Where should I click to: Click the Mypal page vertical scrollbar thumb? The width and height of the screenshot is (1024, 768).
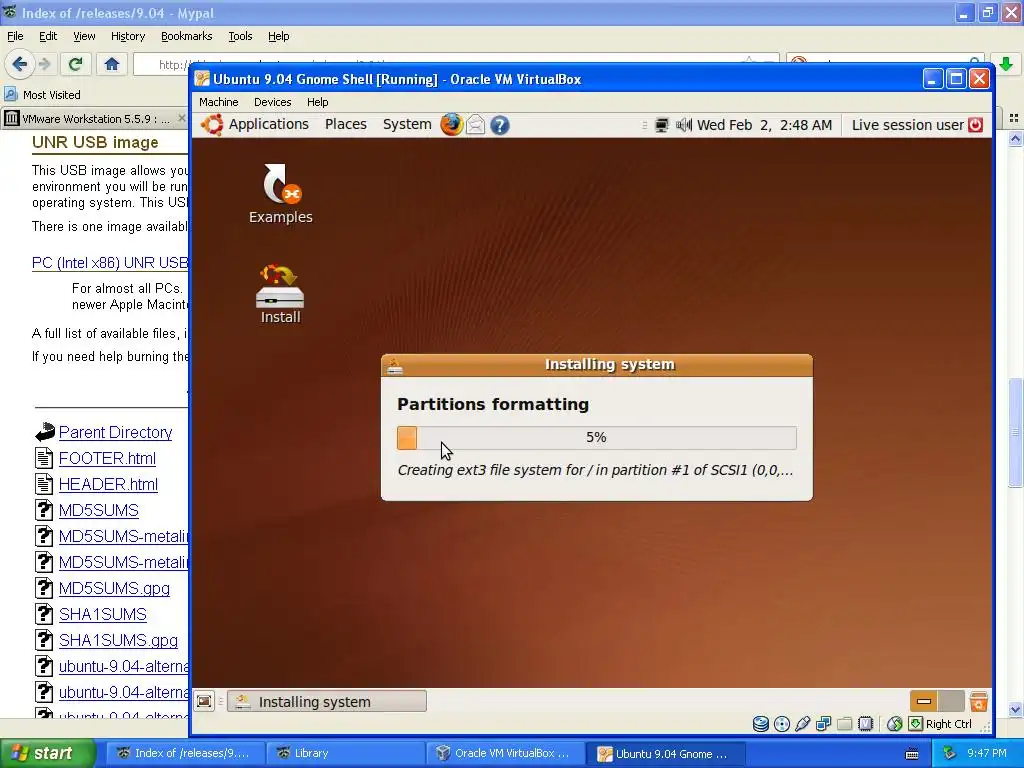coord(1015,432)
